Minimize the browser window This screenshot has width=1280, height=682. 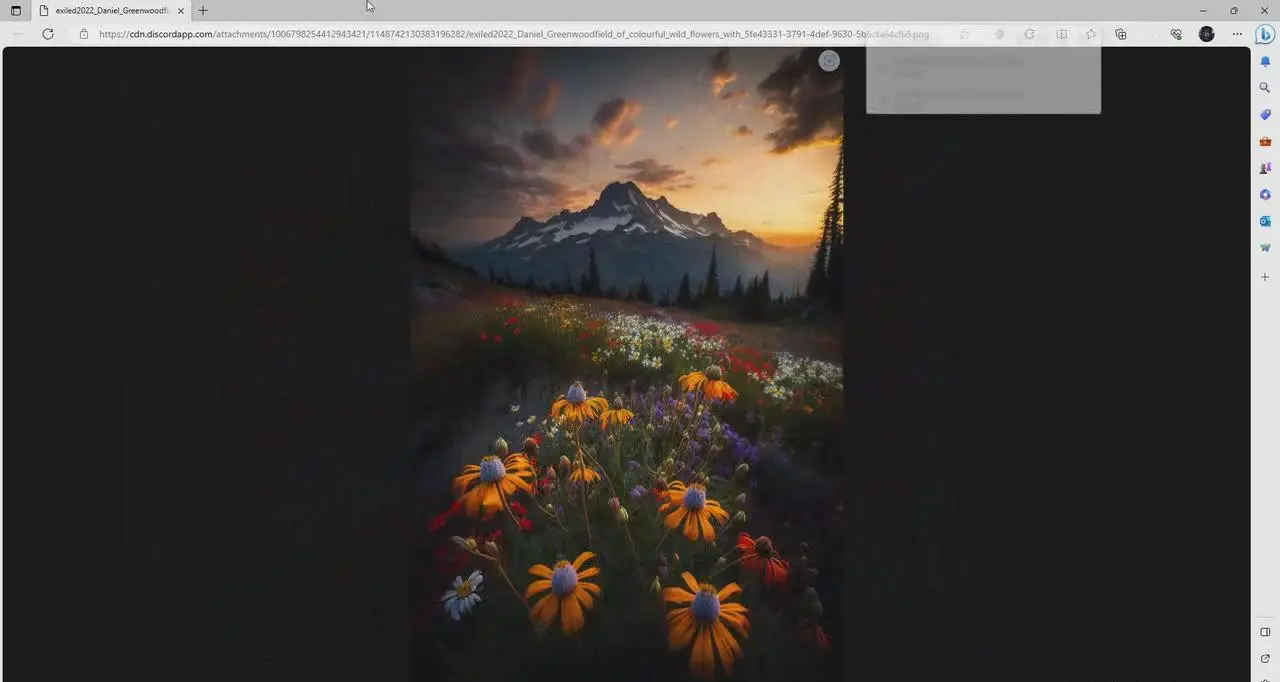pos(1203,10)
